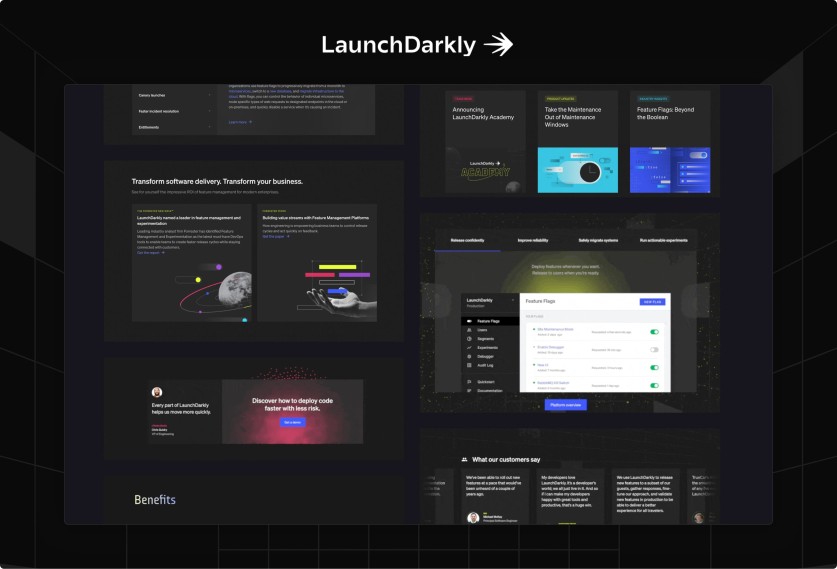The height and width of the screenshot is (569, 837).
Task: Expand the Faster incident resolution accordion item
Action: pos(174,111)
